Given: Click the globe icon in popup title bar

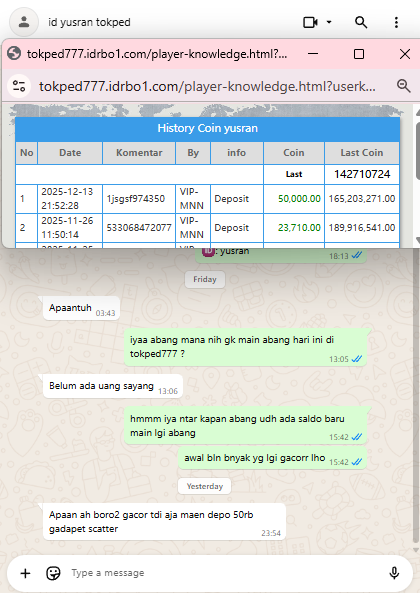Looking at the screenshot, I should tap(14, 54).
